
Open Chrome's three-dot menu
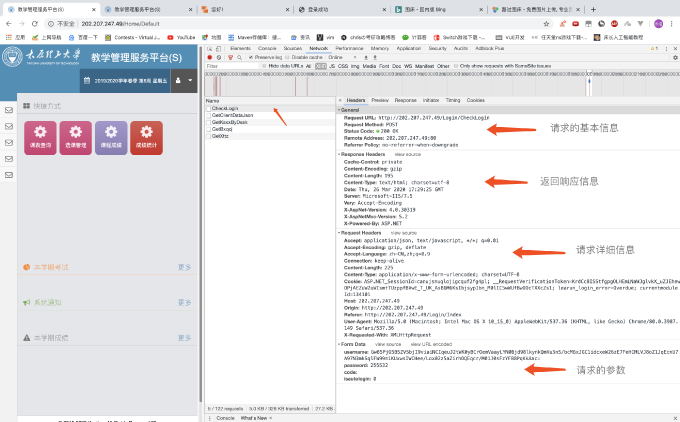(x=672, y=24)
